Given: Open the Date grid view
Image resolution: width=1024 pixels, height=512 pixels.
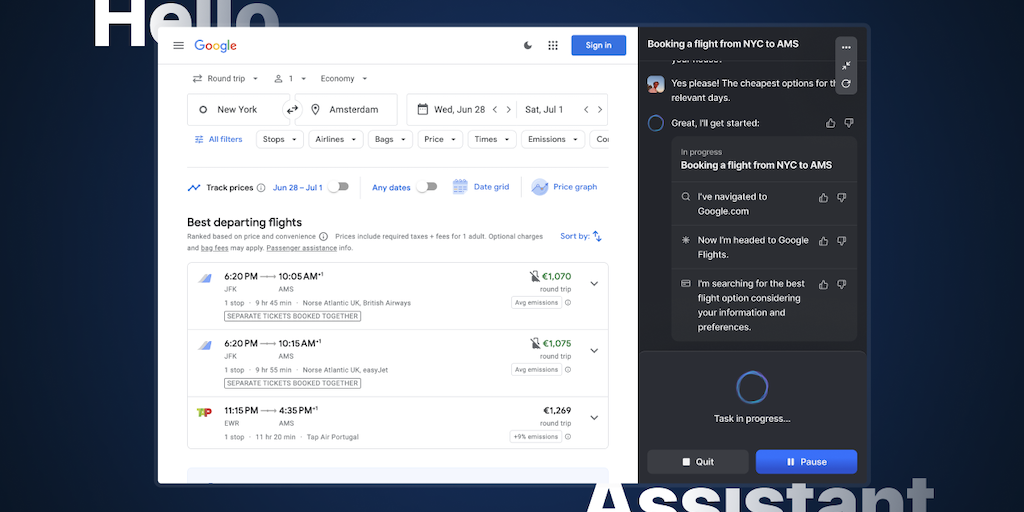Looking at the screenshot, I should (x=481, y=187).
